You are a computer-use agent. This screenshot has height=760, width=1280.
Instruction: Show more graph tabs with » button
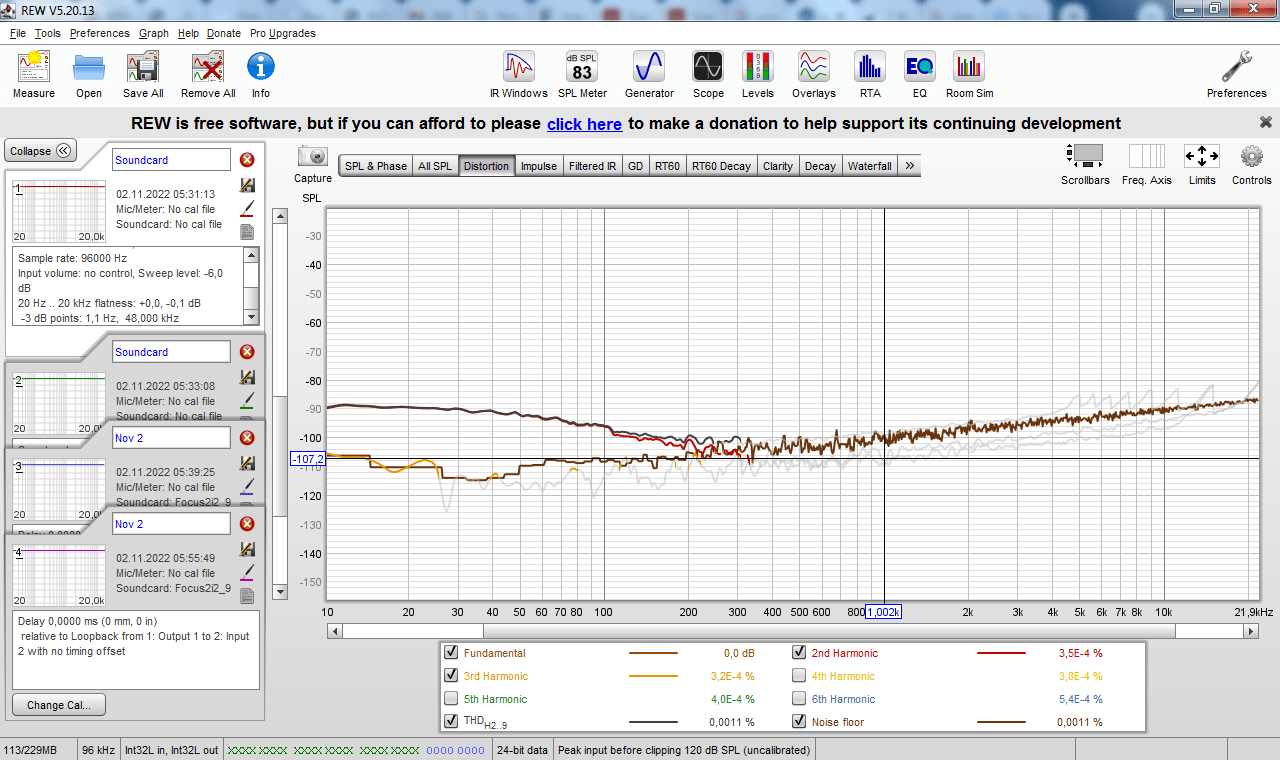coord(909,166)
